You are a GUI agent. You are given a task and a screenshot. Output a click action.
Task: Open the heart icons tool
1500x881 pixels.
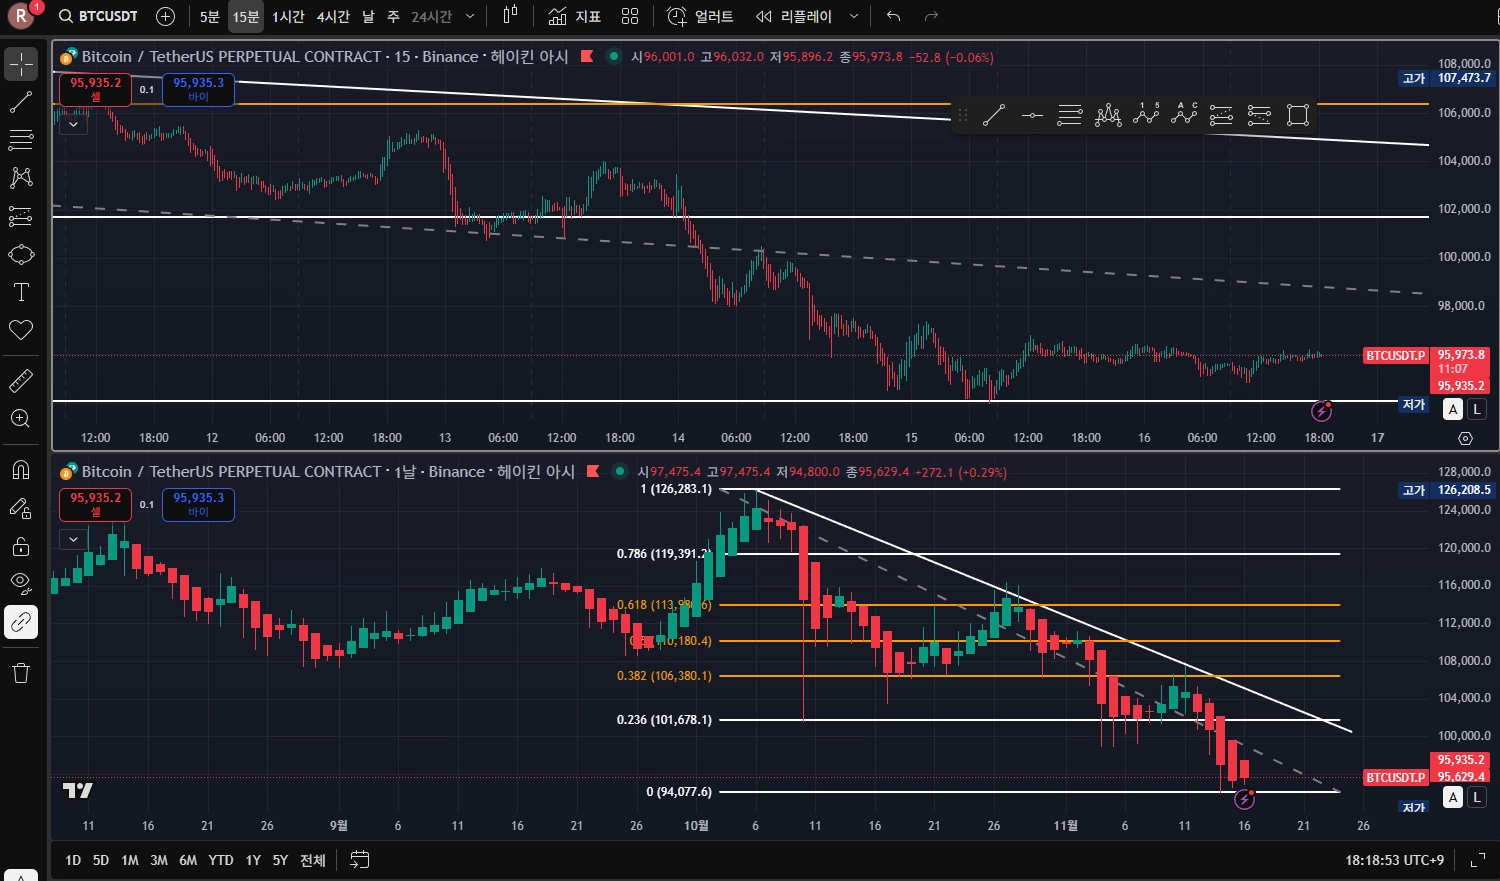(21, 330)
